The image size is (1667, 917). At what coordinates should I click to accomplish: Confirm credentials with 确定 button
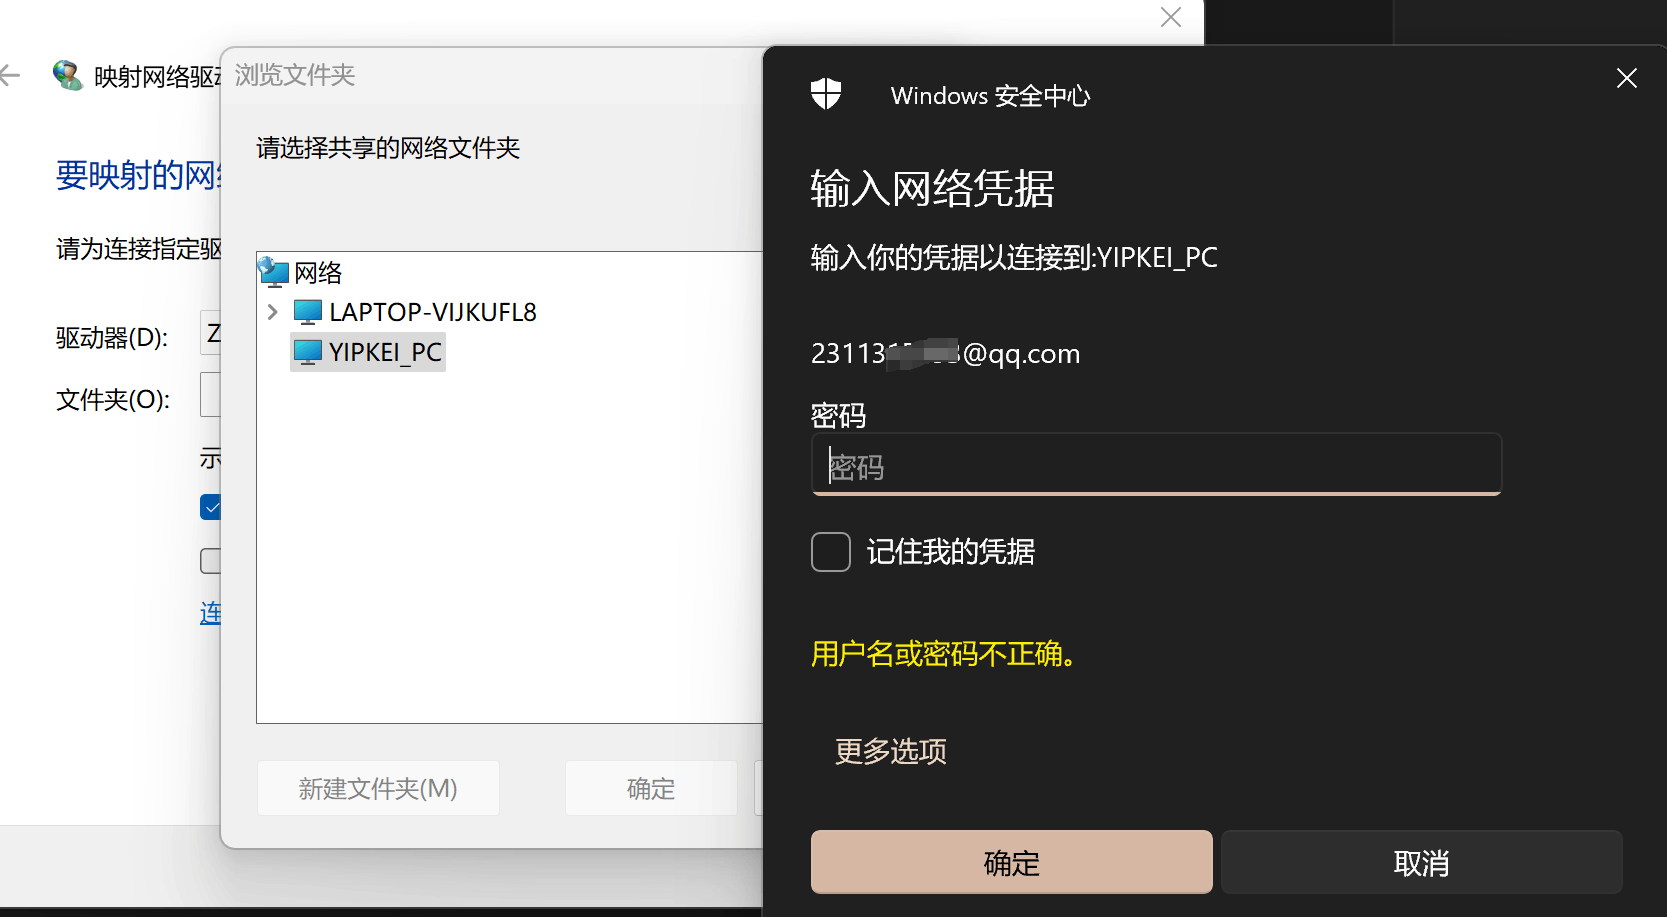[1011, 862]
